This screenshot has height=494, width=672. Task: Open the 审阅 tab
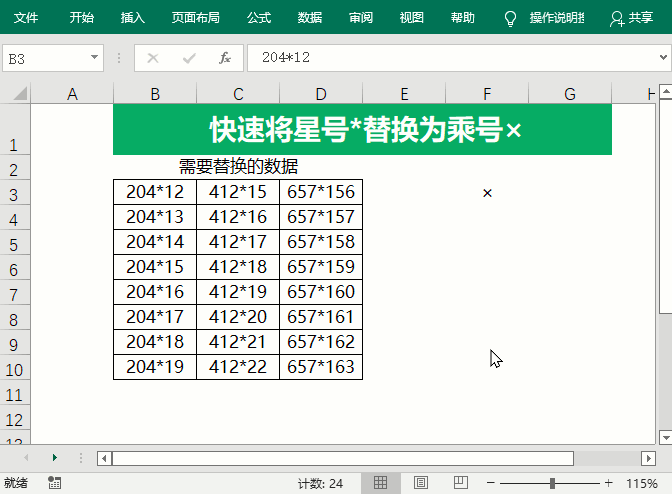361,18
